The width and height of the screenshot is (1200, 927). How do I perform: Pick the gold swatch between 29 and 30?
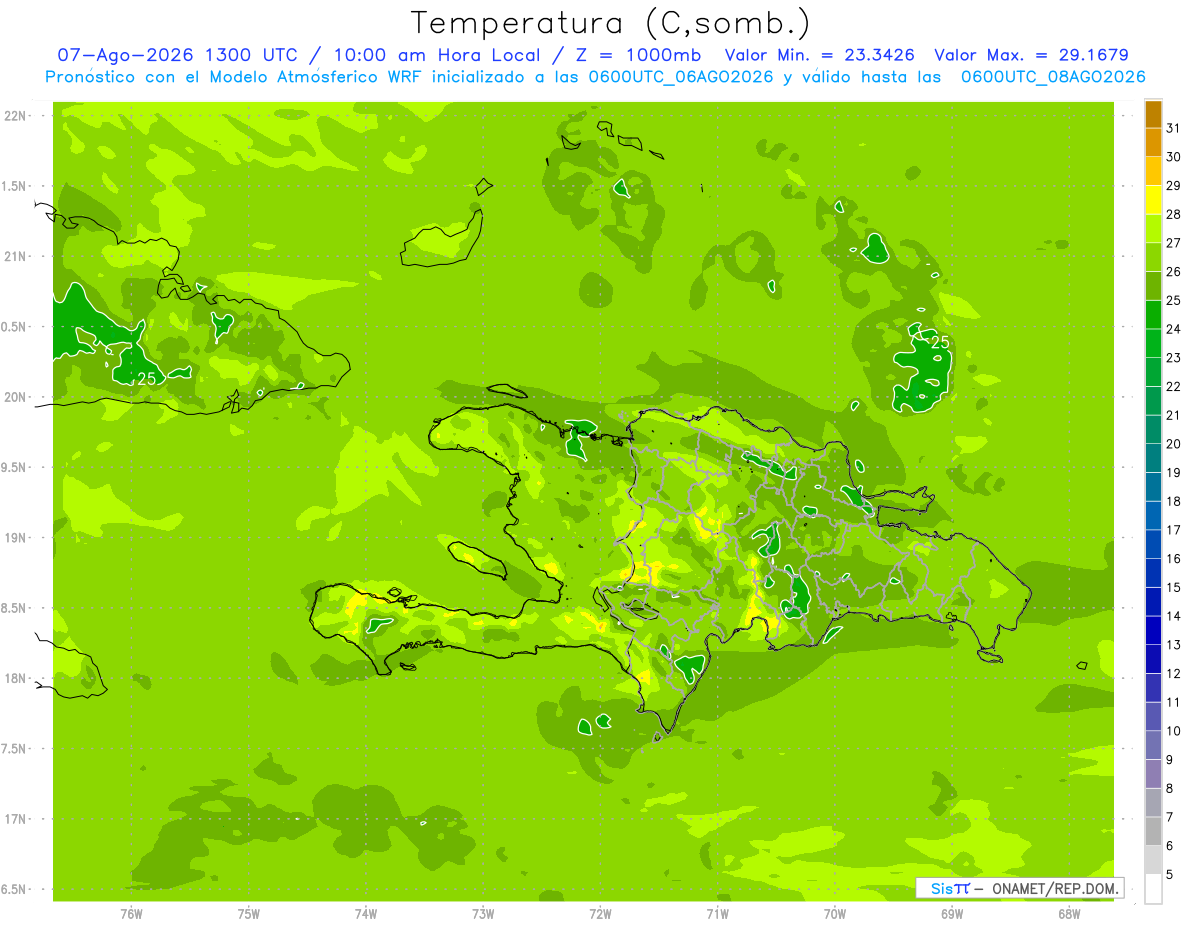coord(1153,171)
